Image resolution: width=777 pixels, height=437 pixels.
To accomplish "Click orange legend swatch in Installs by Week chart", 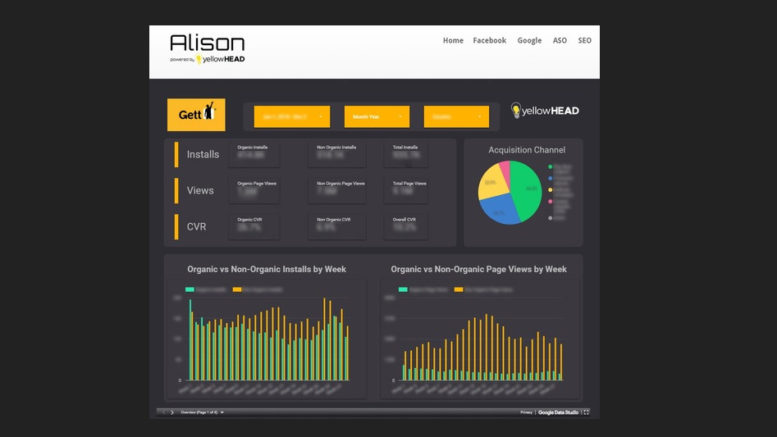I will click(237, 289).
